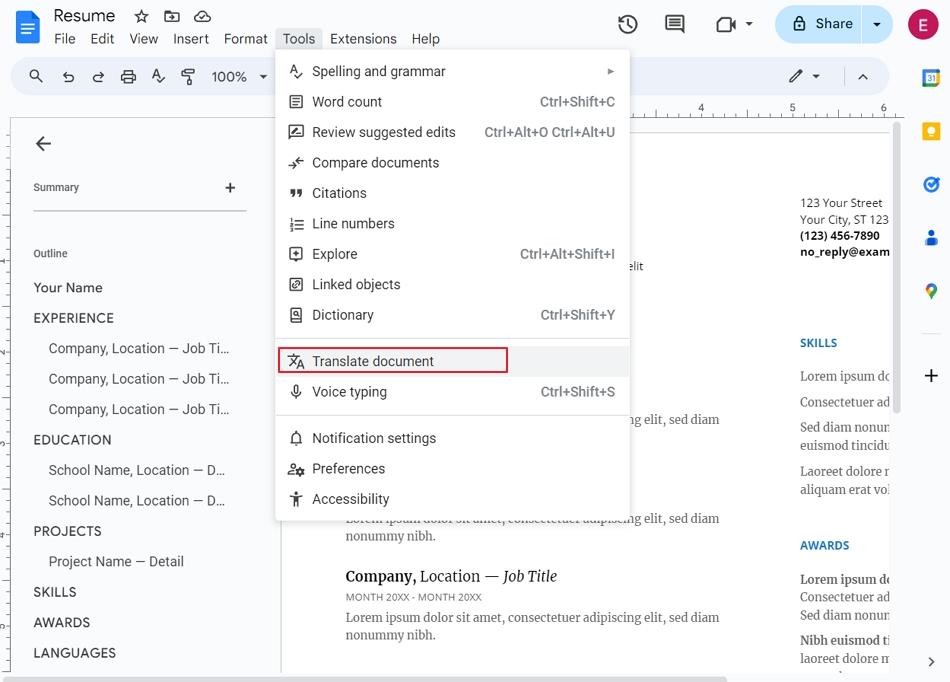Select the paint format roller icon

click(x=188, y=77)
